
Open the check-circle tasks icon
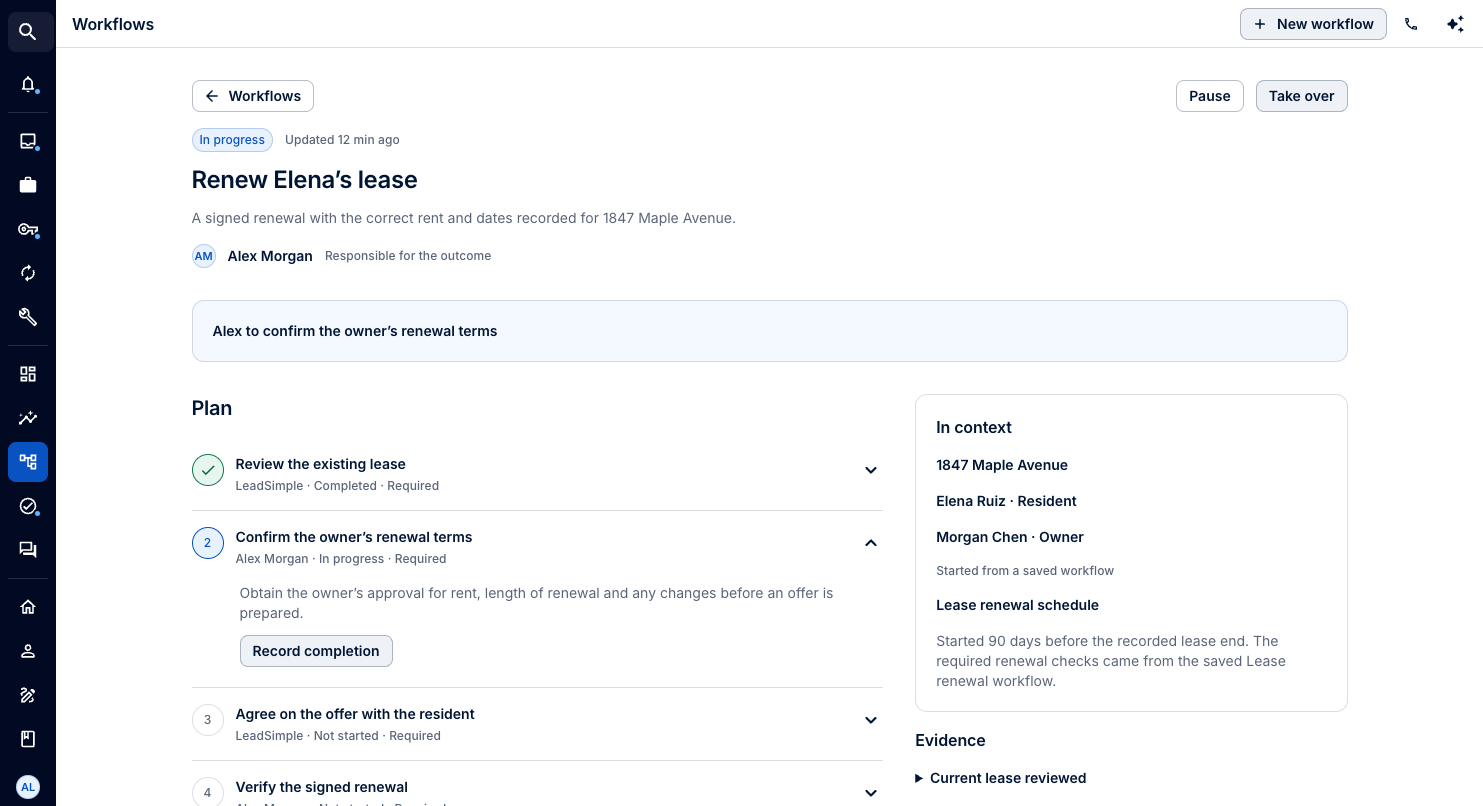(28, 506)
